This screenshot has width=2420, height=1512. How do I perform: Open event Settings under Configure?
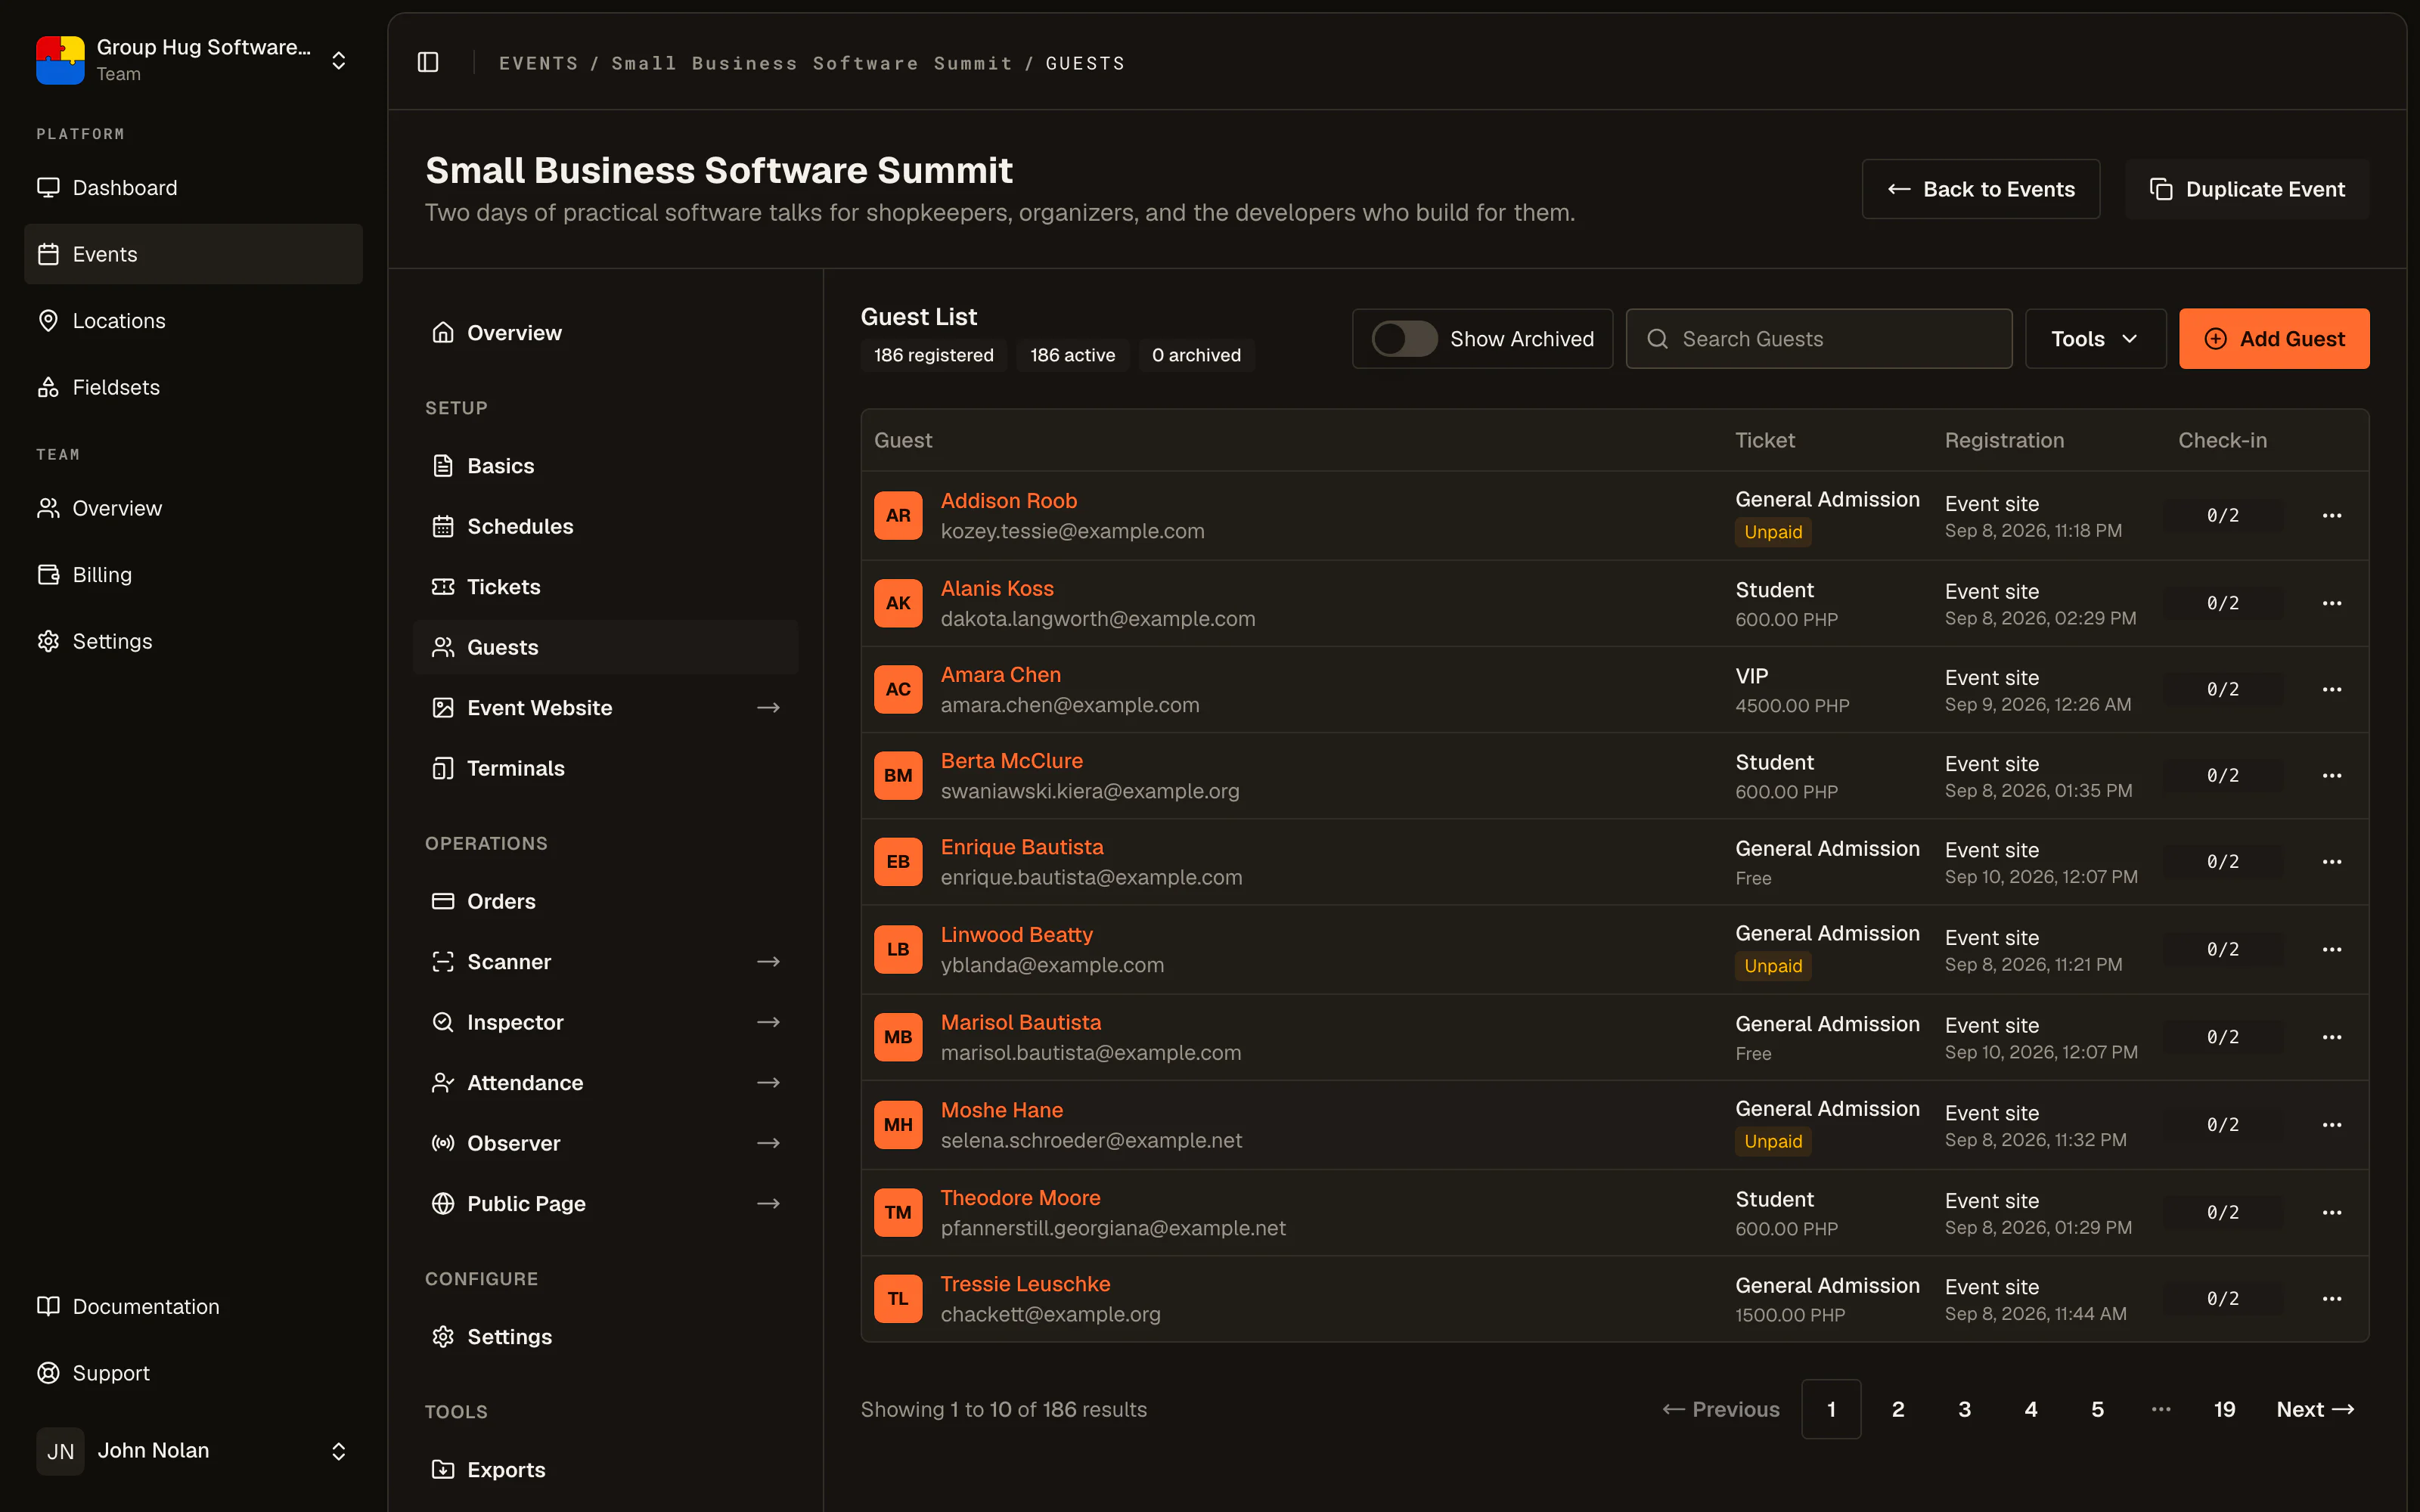point(605,1337)
